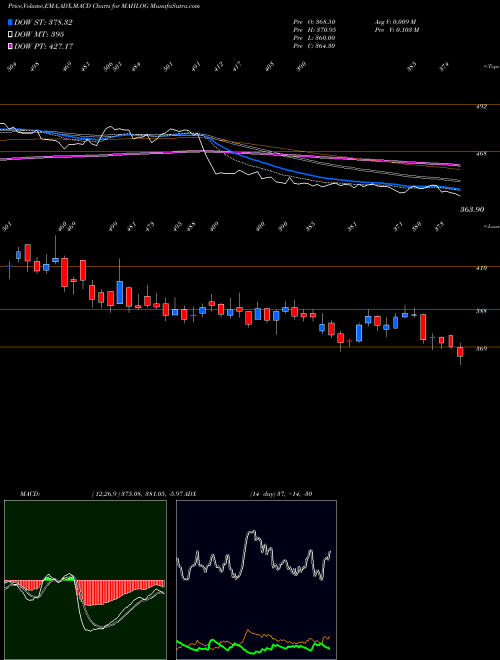This screenshot has width=500, height=660.
Task: Select the 'DOW PT: 427.17' legend text
Action: 44,46
